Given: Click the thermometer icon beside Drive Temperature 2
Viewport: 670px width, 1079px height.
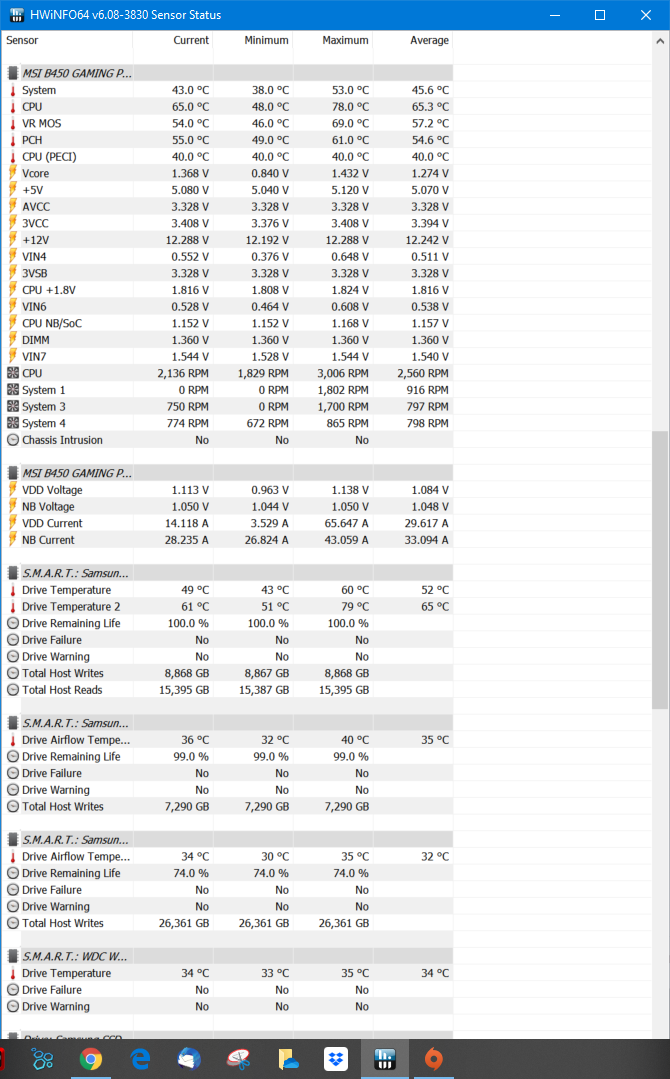Looking at the screenshot, I should 12,606.
